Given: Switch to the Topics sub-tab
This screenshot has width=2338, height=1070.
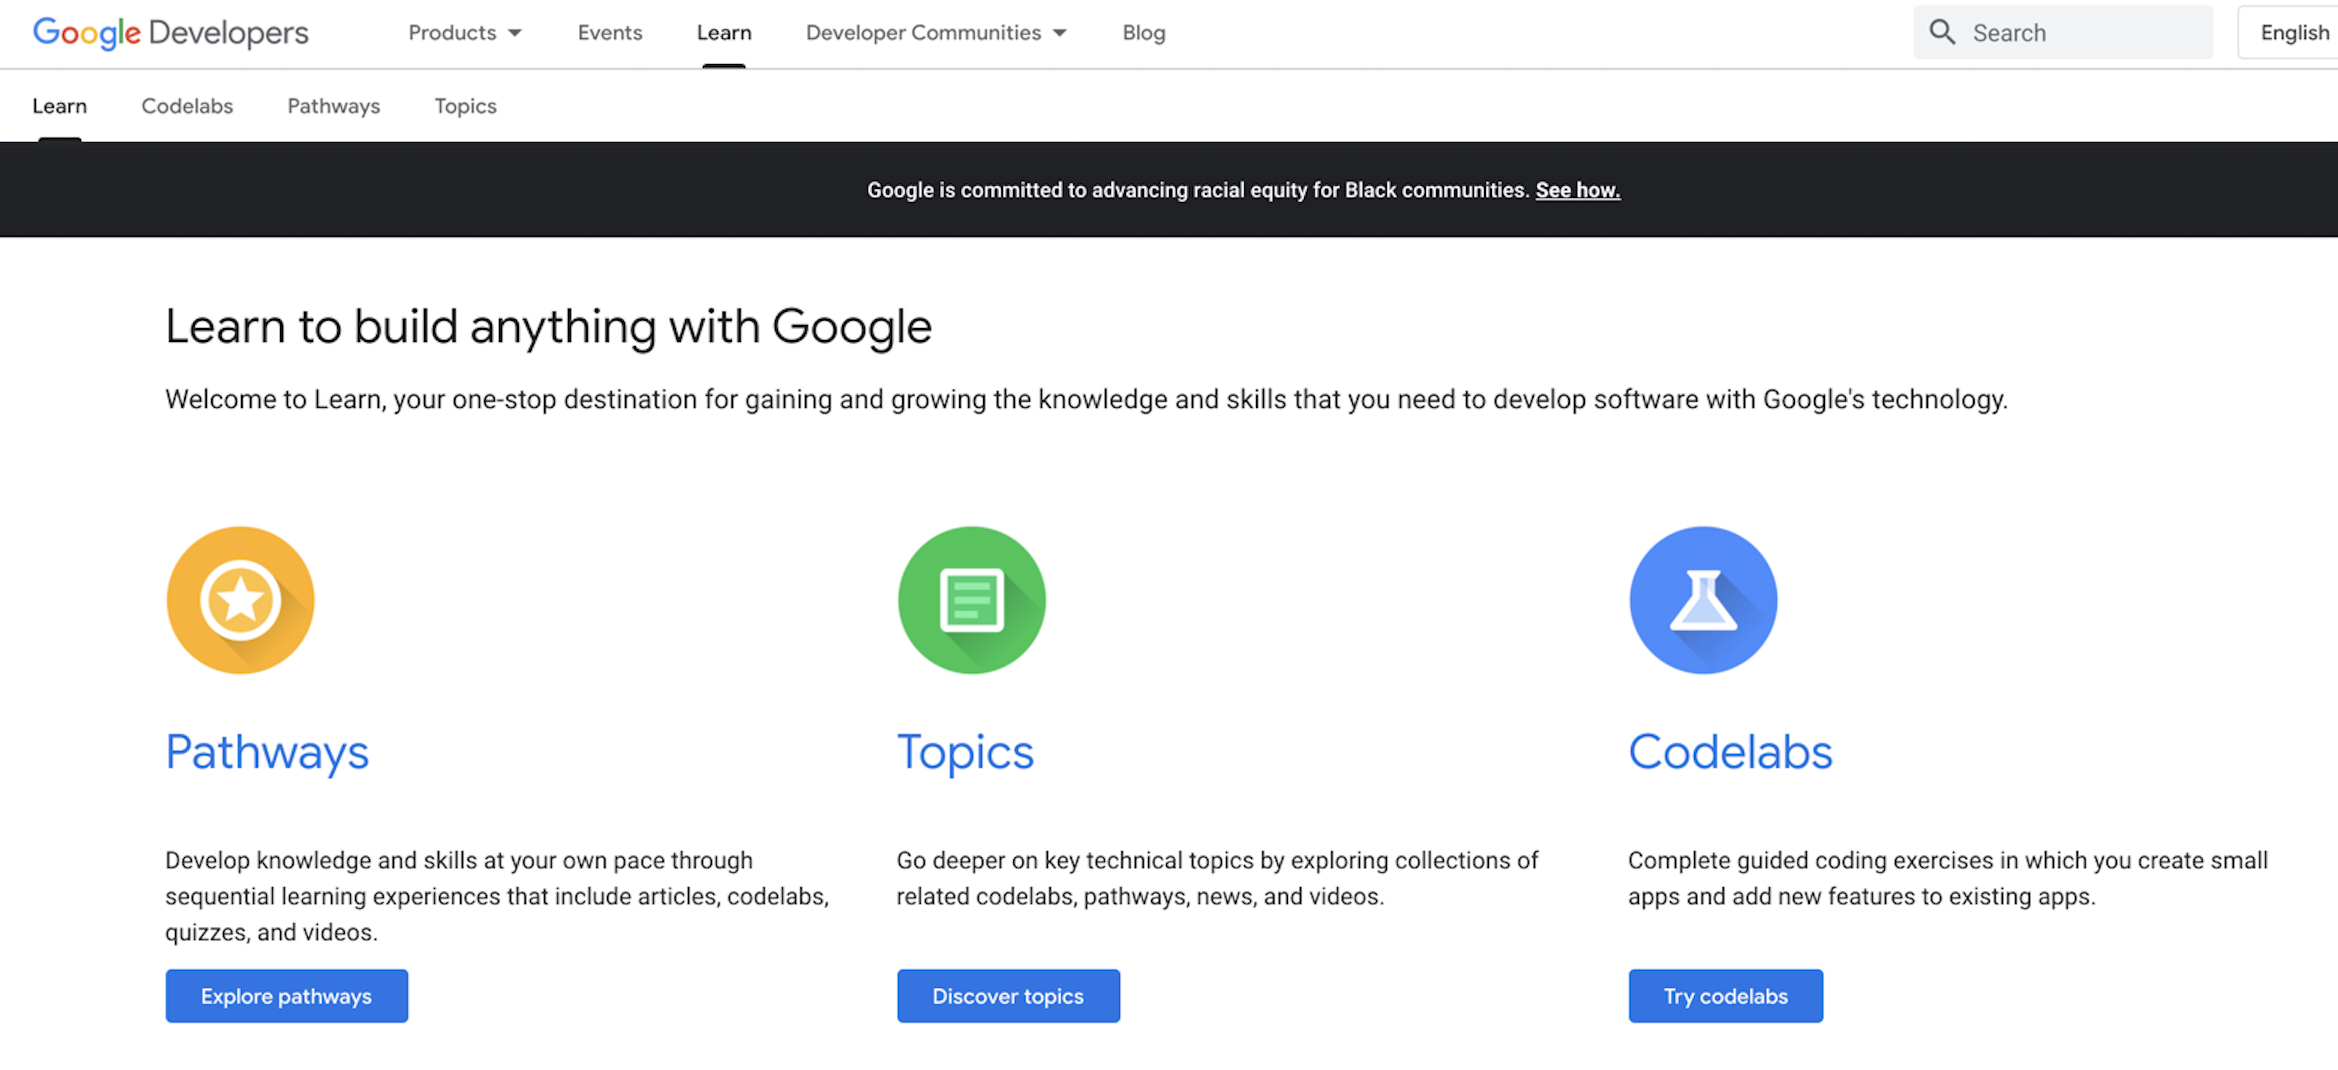Looking at the screenshot, I should coord(465,106).
